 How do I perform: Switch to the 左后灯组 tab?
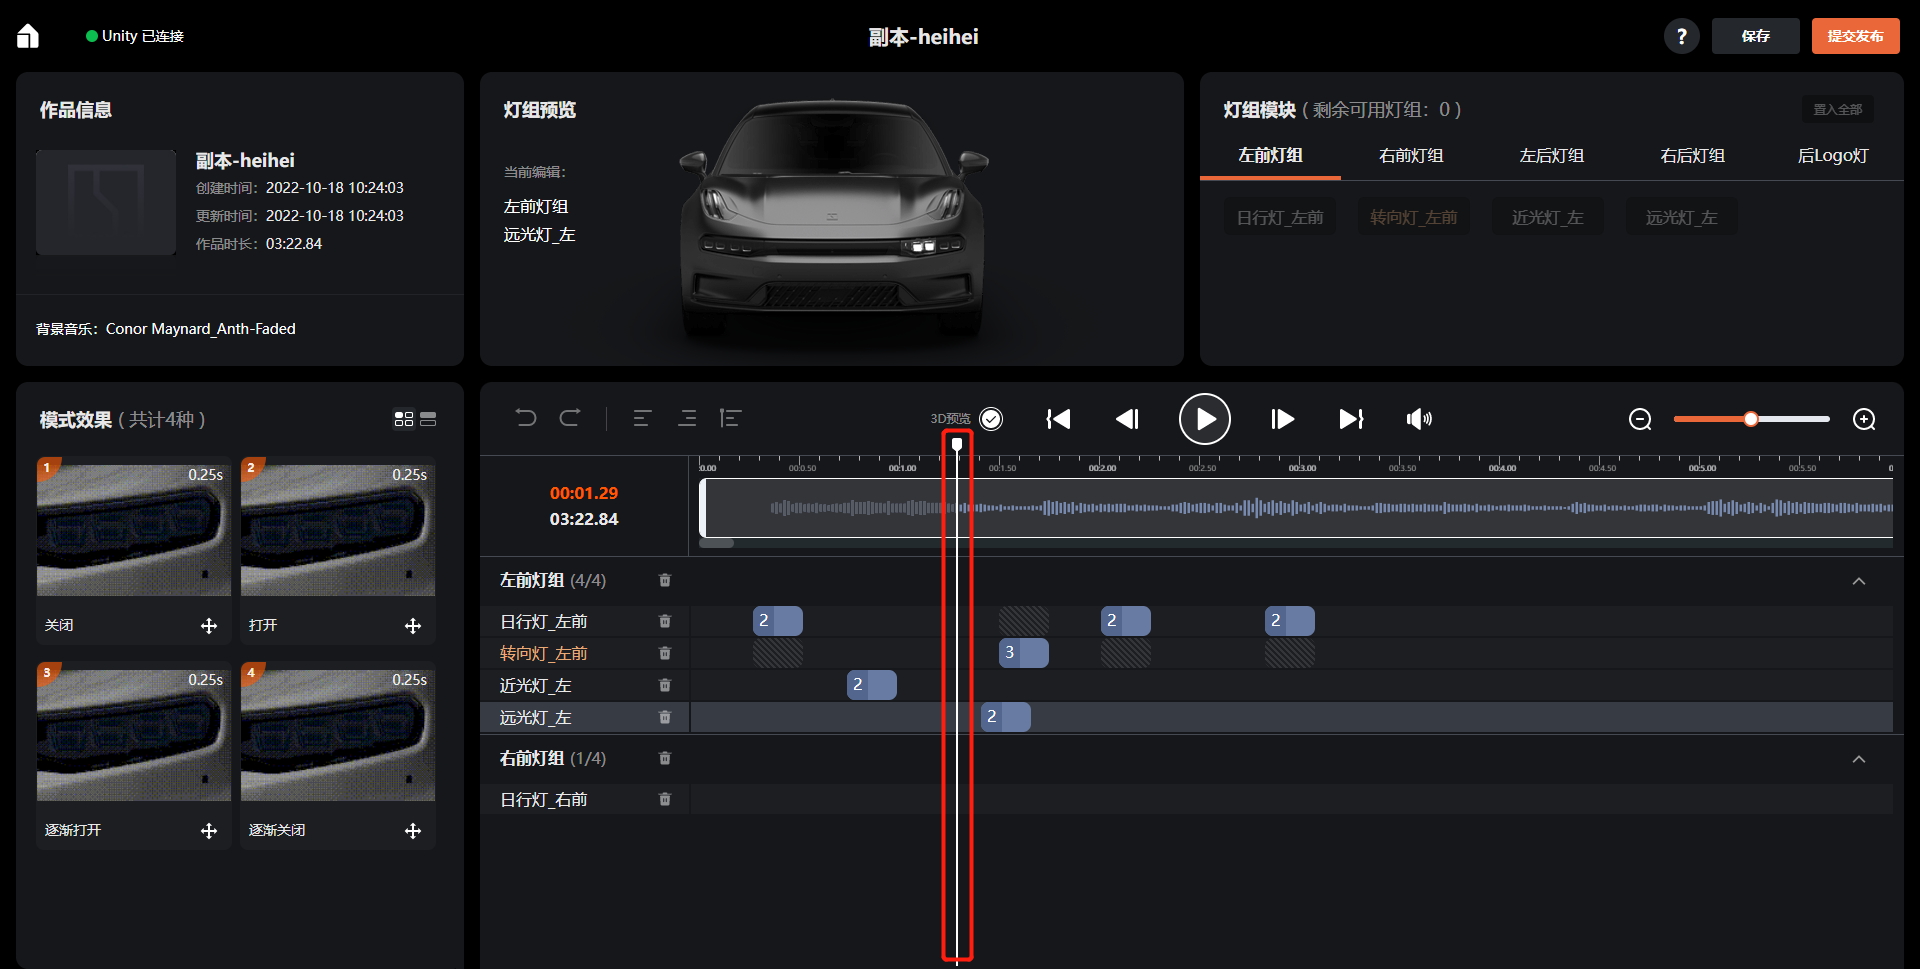1551,155
